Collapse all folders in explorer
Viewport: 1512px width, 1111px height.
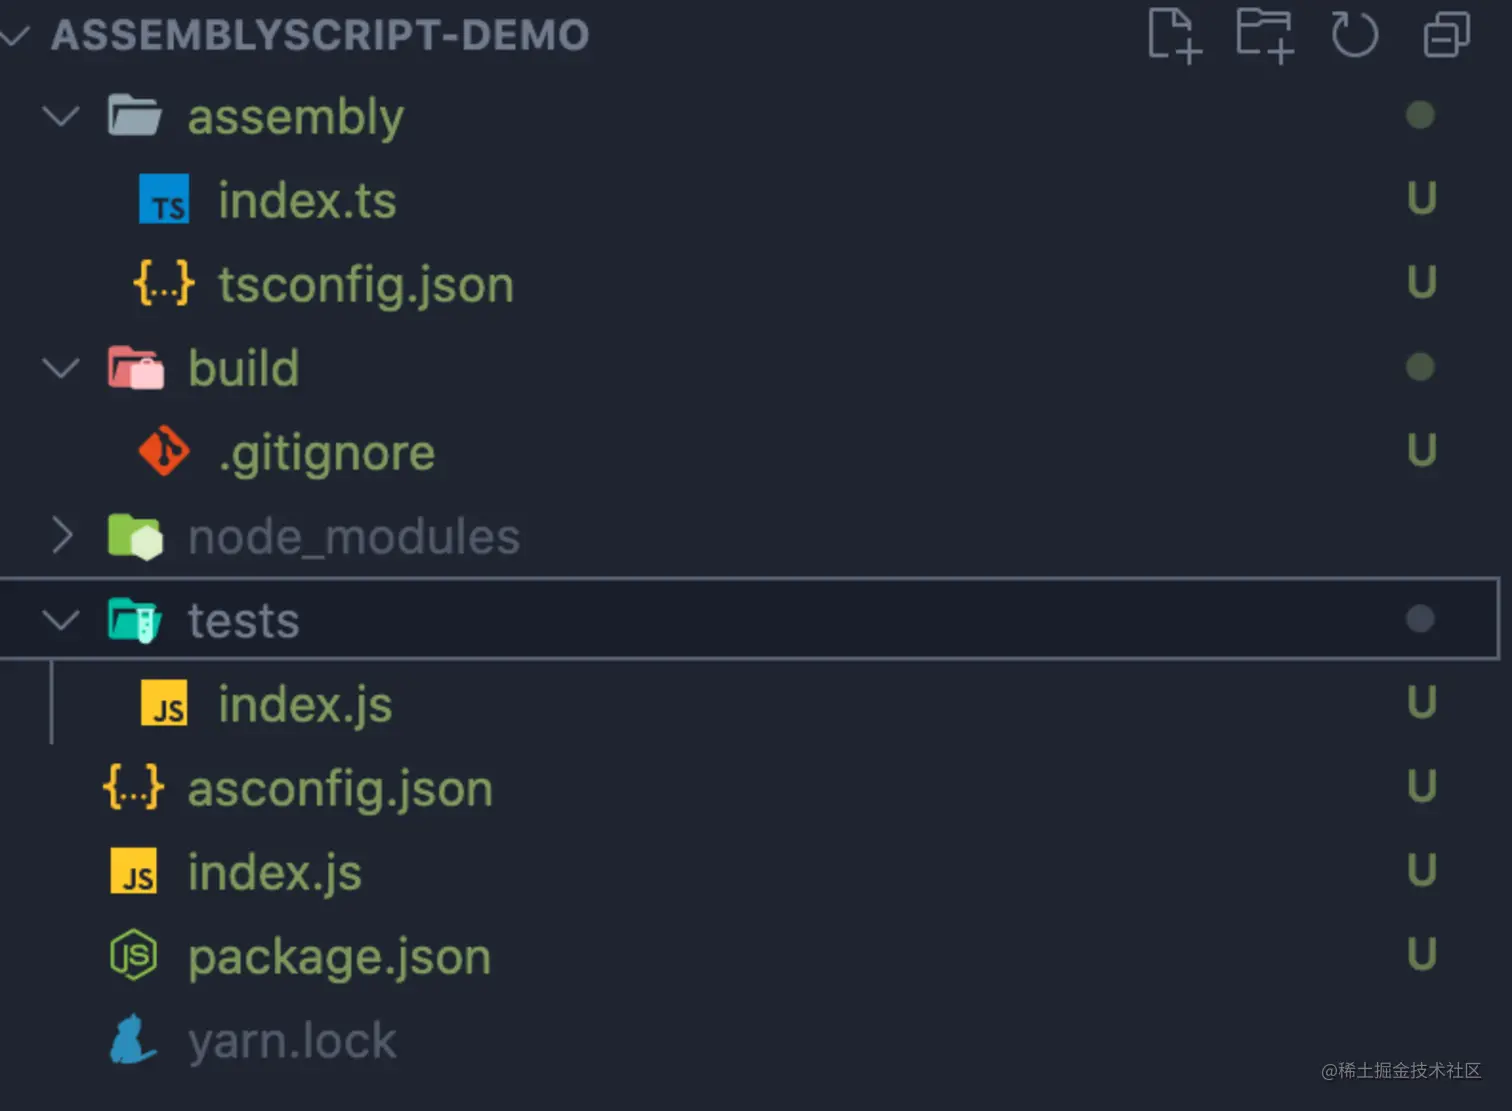(x=1446, y=36)
